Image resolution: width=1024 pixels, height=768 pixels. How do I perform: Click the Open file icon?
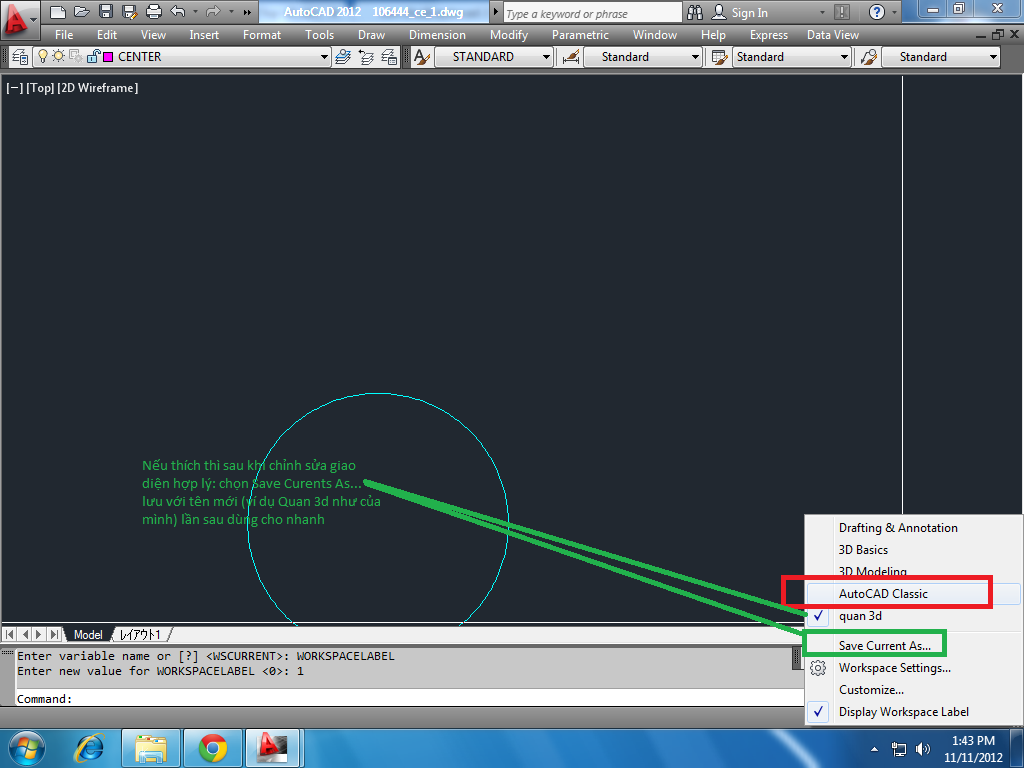pos(82,12)
